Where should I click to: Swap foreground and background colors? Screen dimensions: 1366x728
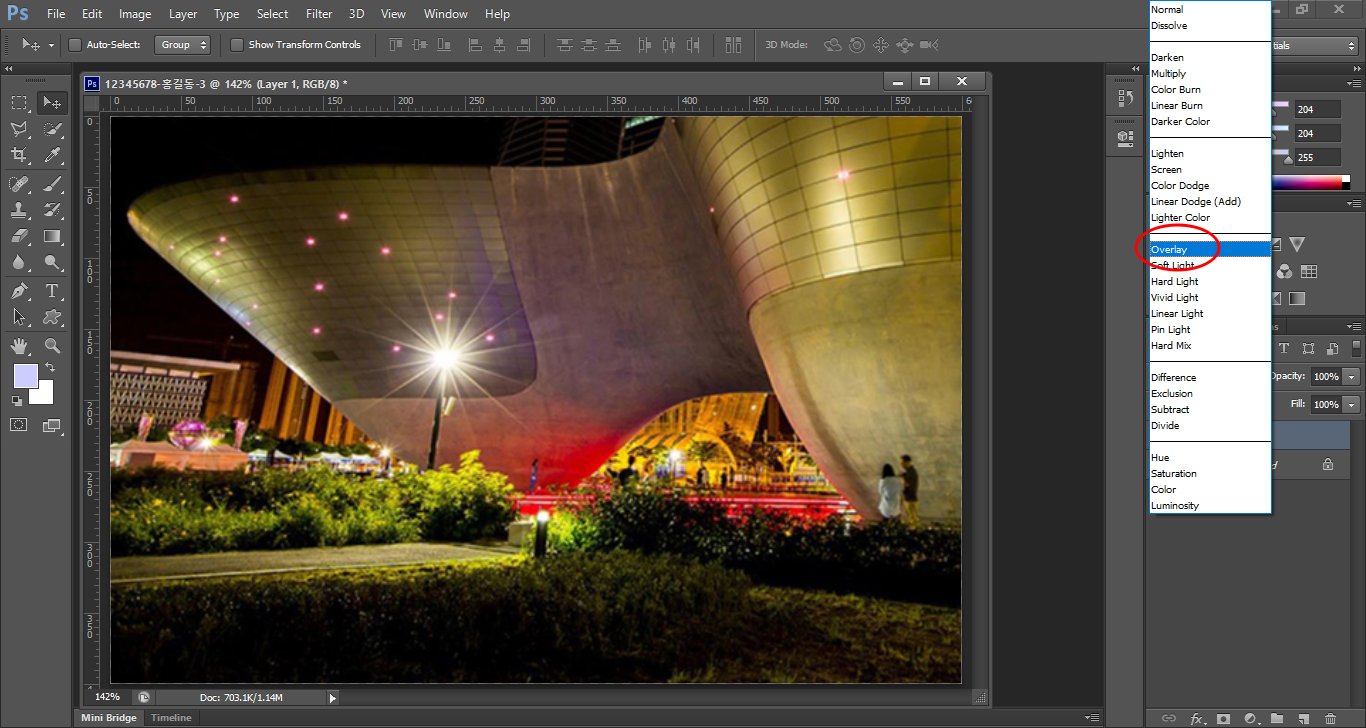click(x=50, y=368)
